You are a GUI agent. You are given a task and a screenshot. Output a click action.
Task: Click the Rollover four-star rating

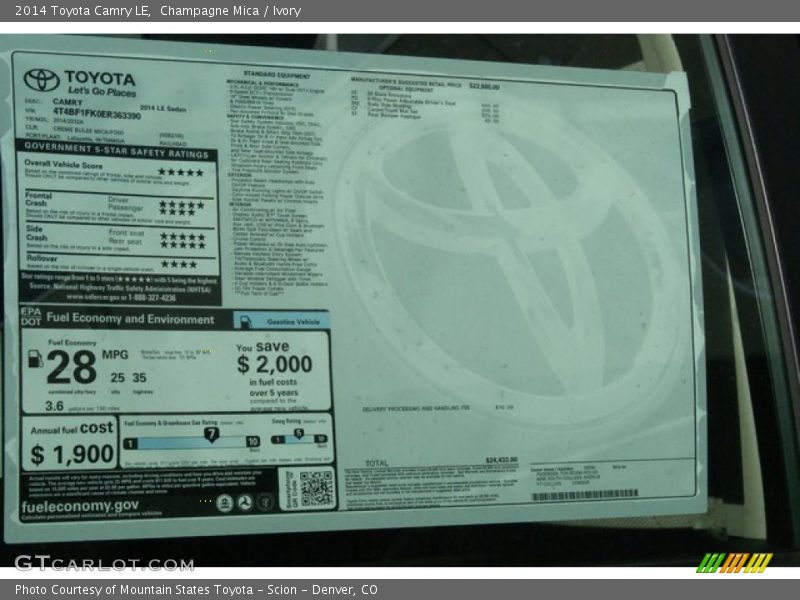click(x=179, y=264)
